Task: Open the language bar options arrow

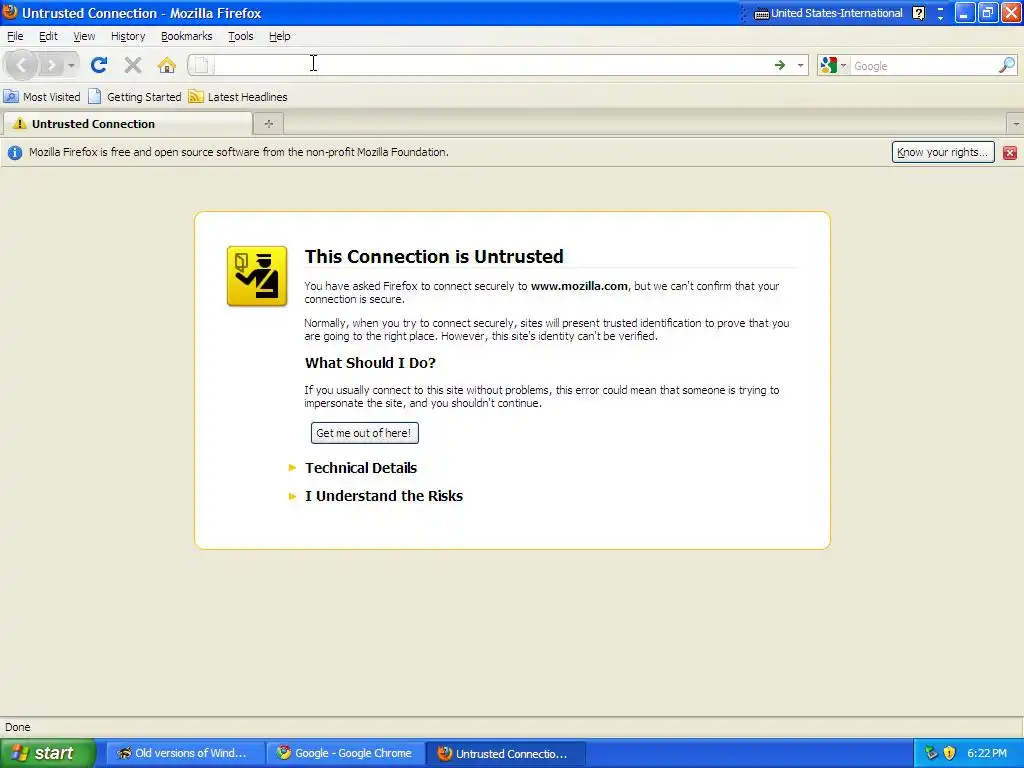Action: [940, 17]
